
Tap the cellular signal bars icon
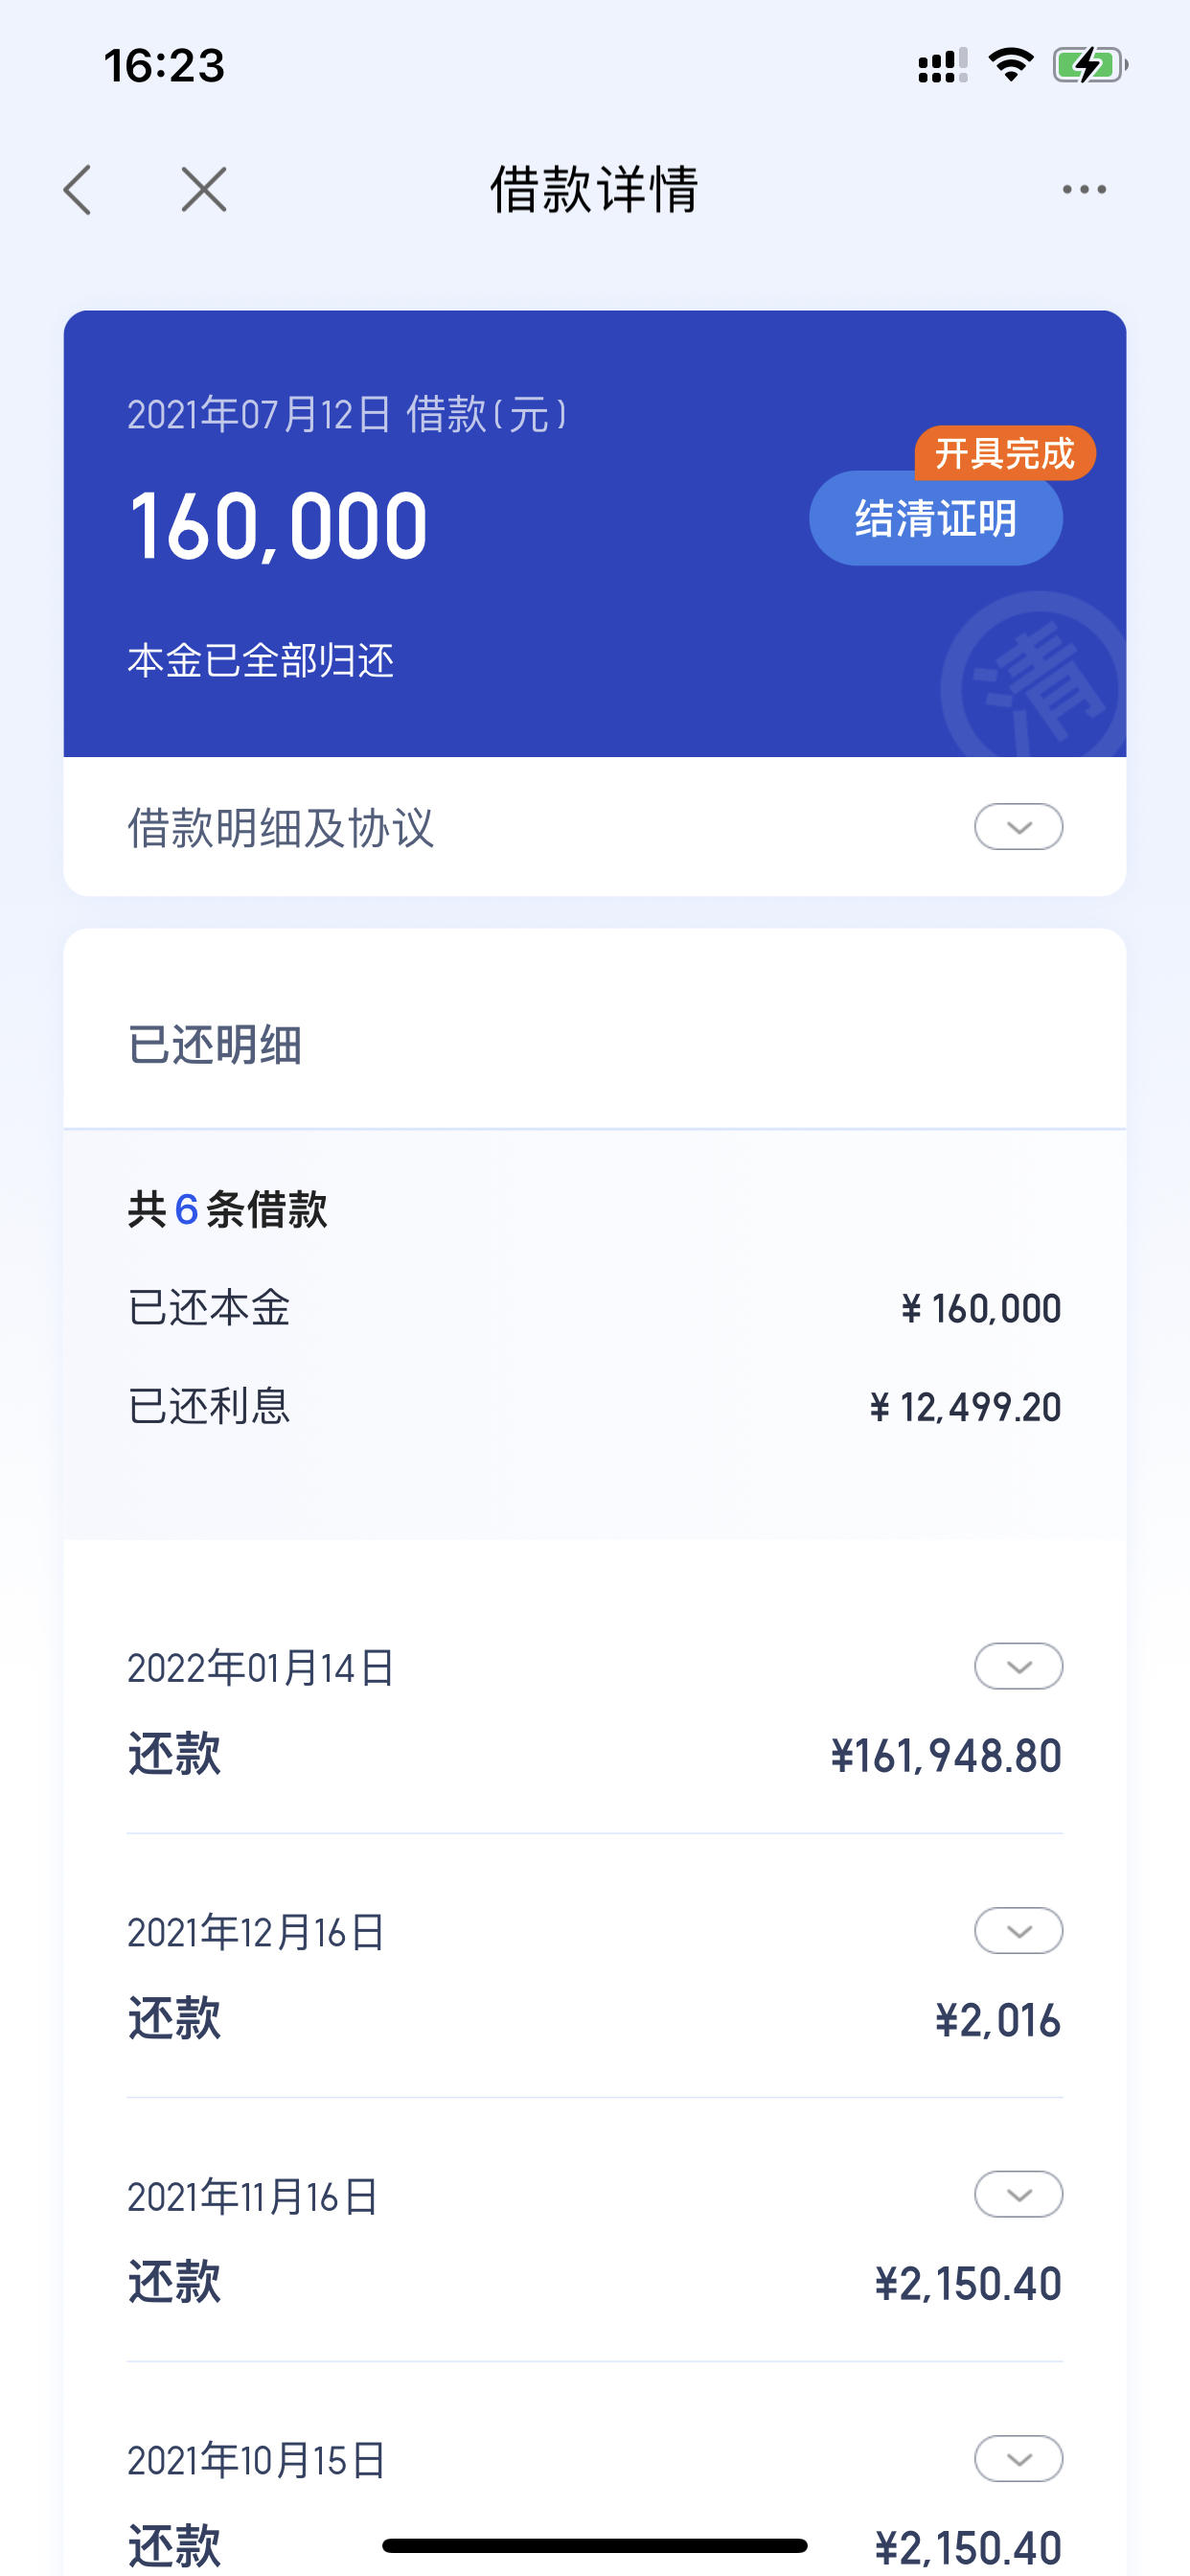942,66
